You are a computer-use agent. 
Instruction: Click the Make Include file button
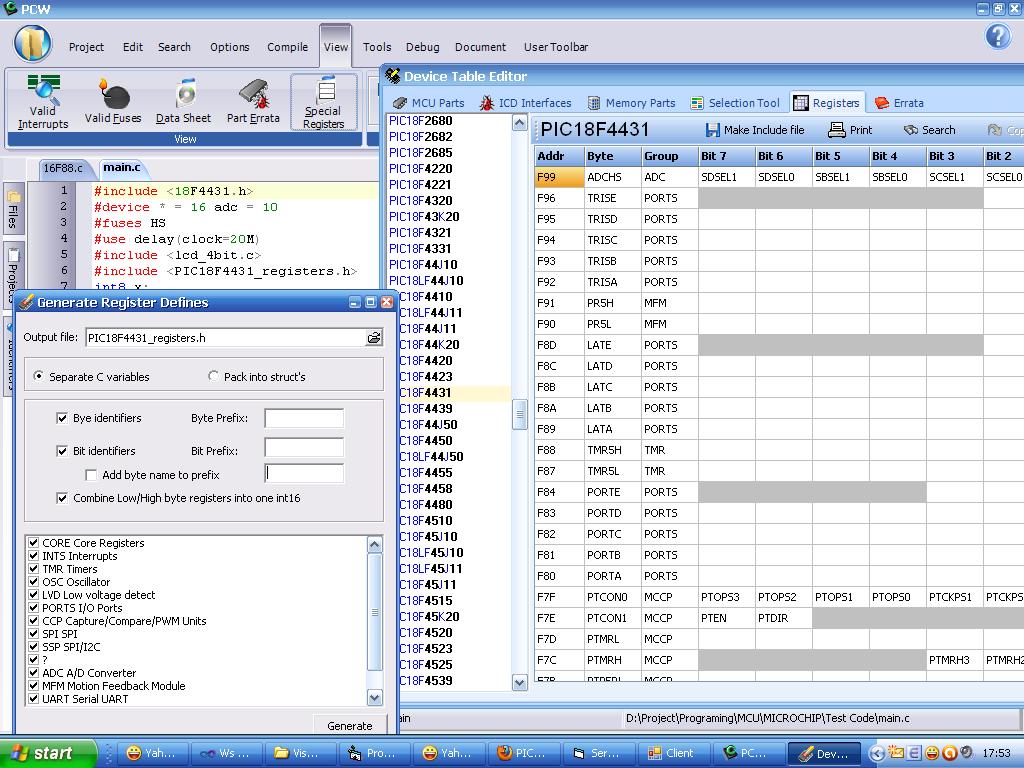click(x=755, y=130)
